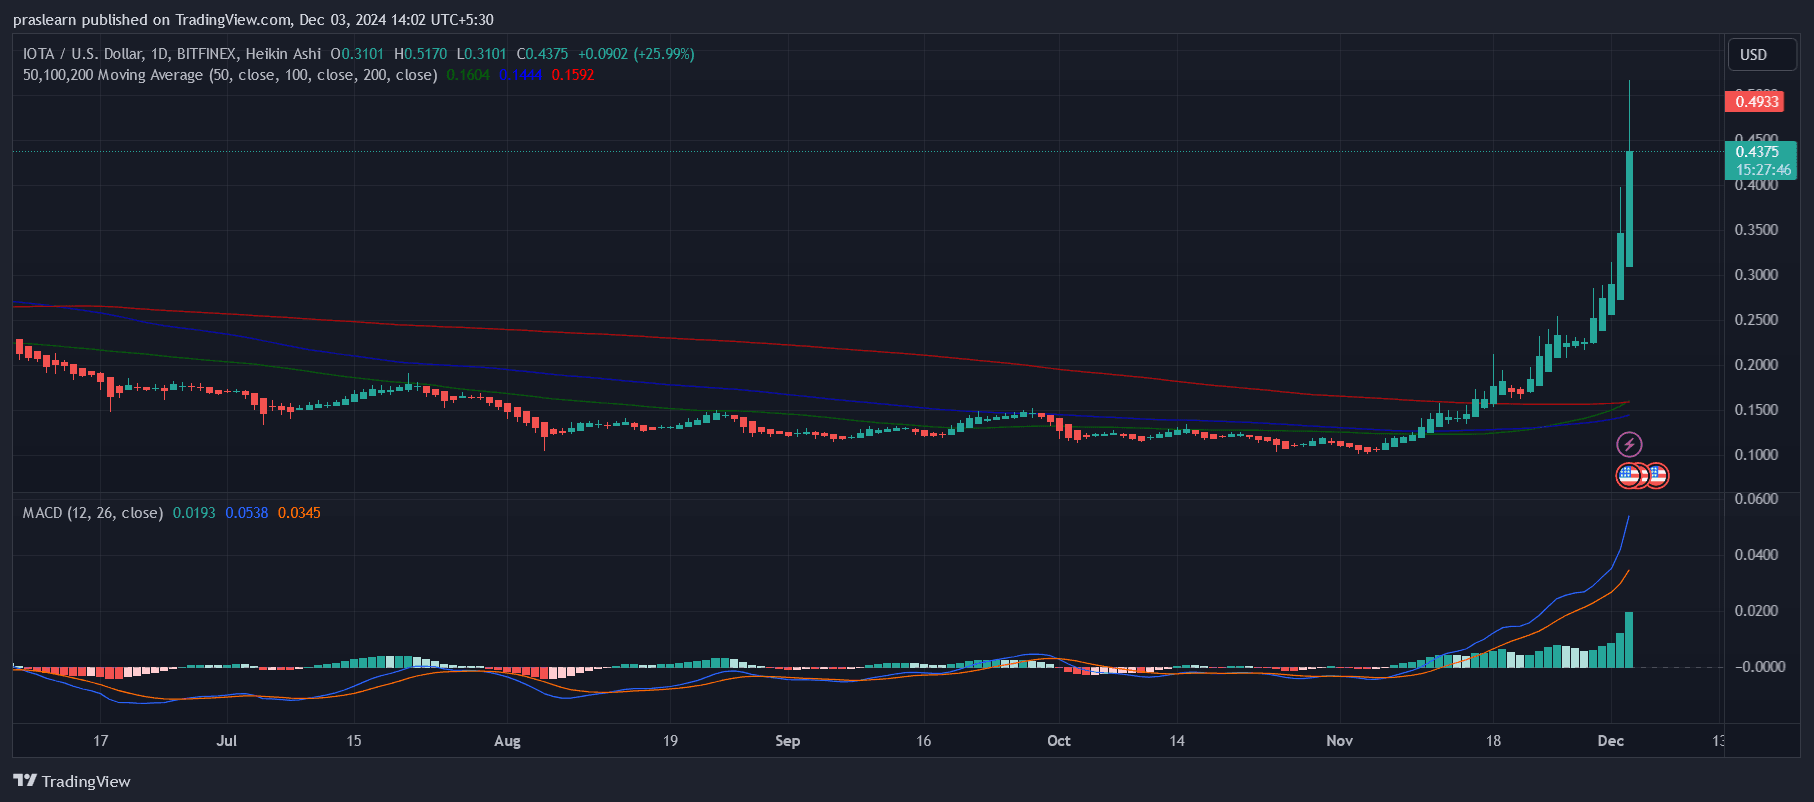Click the Jul label on the time axis
1814x802 pixels.
tap(227, 741)
